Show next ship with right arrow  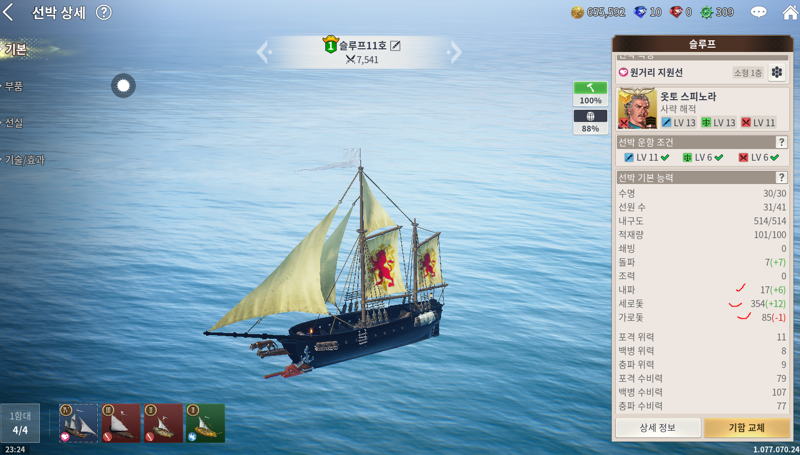click(455, 52)
